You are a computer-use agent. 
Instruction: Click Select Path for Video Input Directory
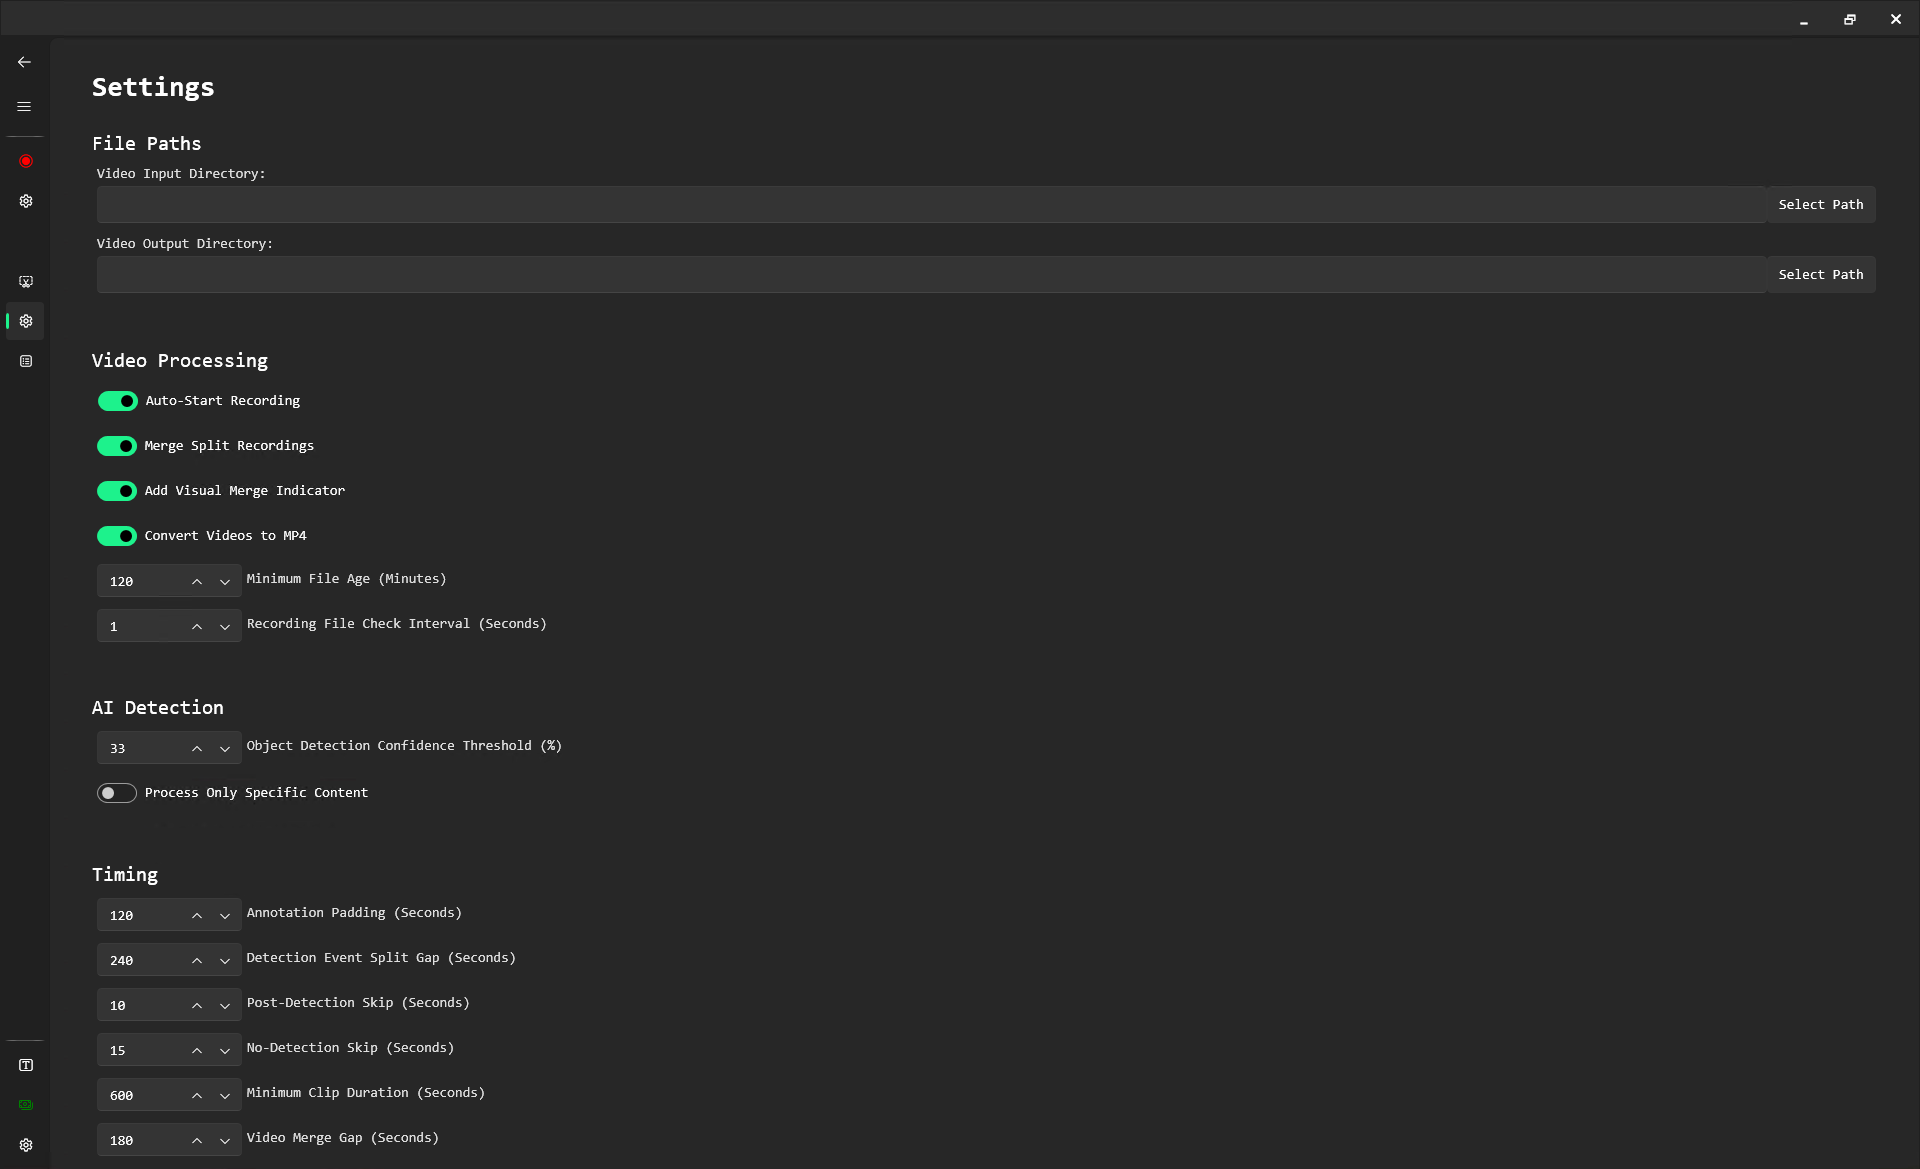pos(1820,204)
